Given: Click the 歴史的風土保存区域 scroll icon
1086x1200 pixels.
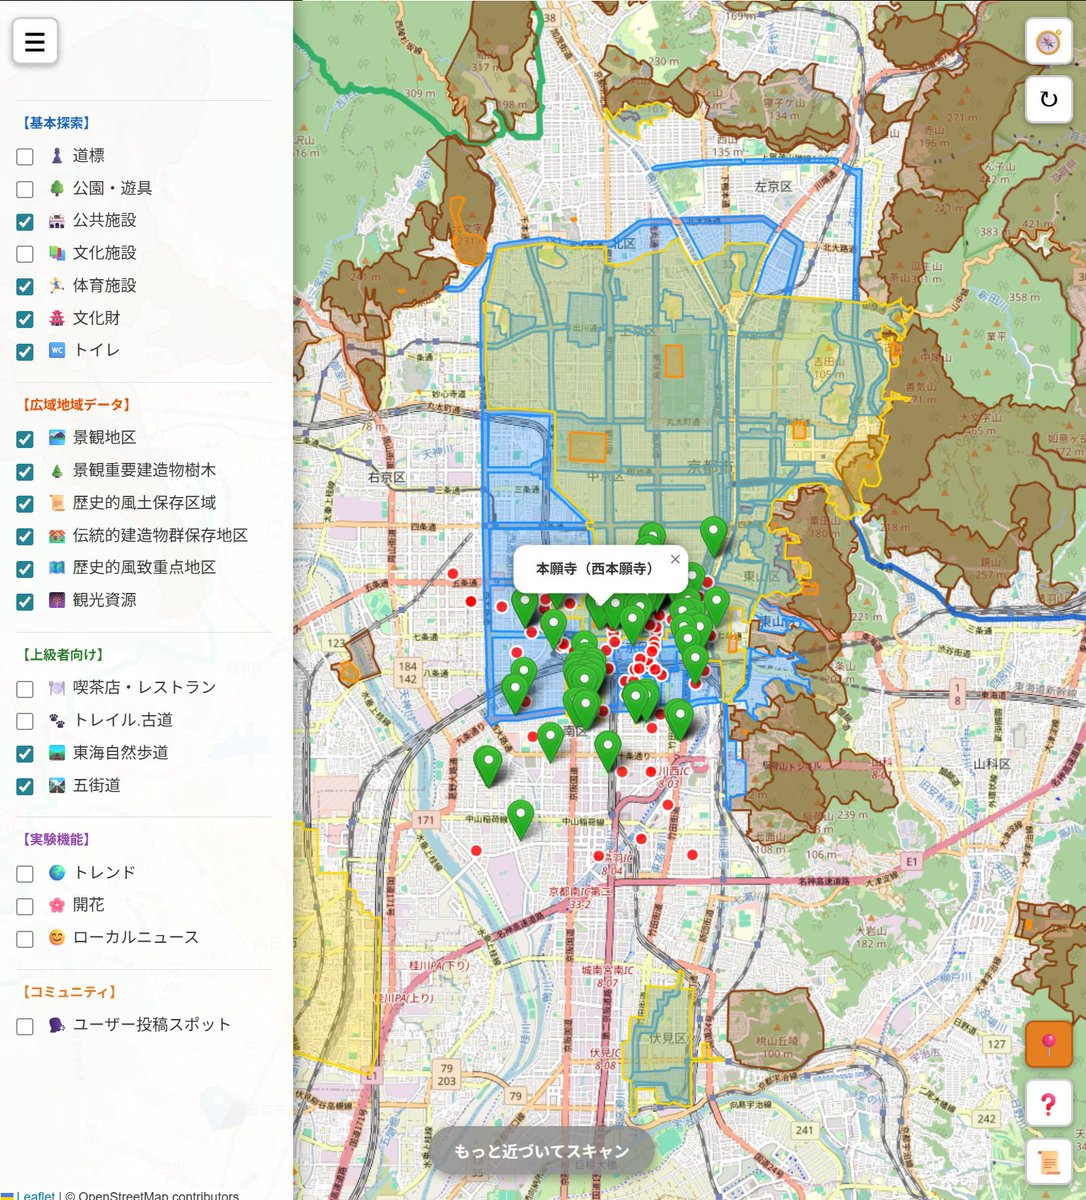Looking at the screenshot, I should coord(57,503).
